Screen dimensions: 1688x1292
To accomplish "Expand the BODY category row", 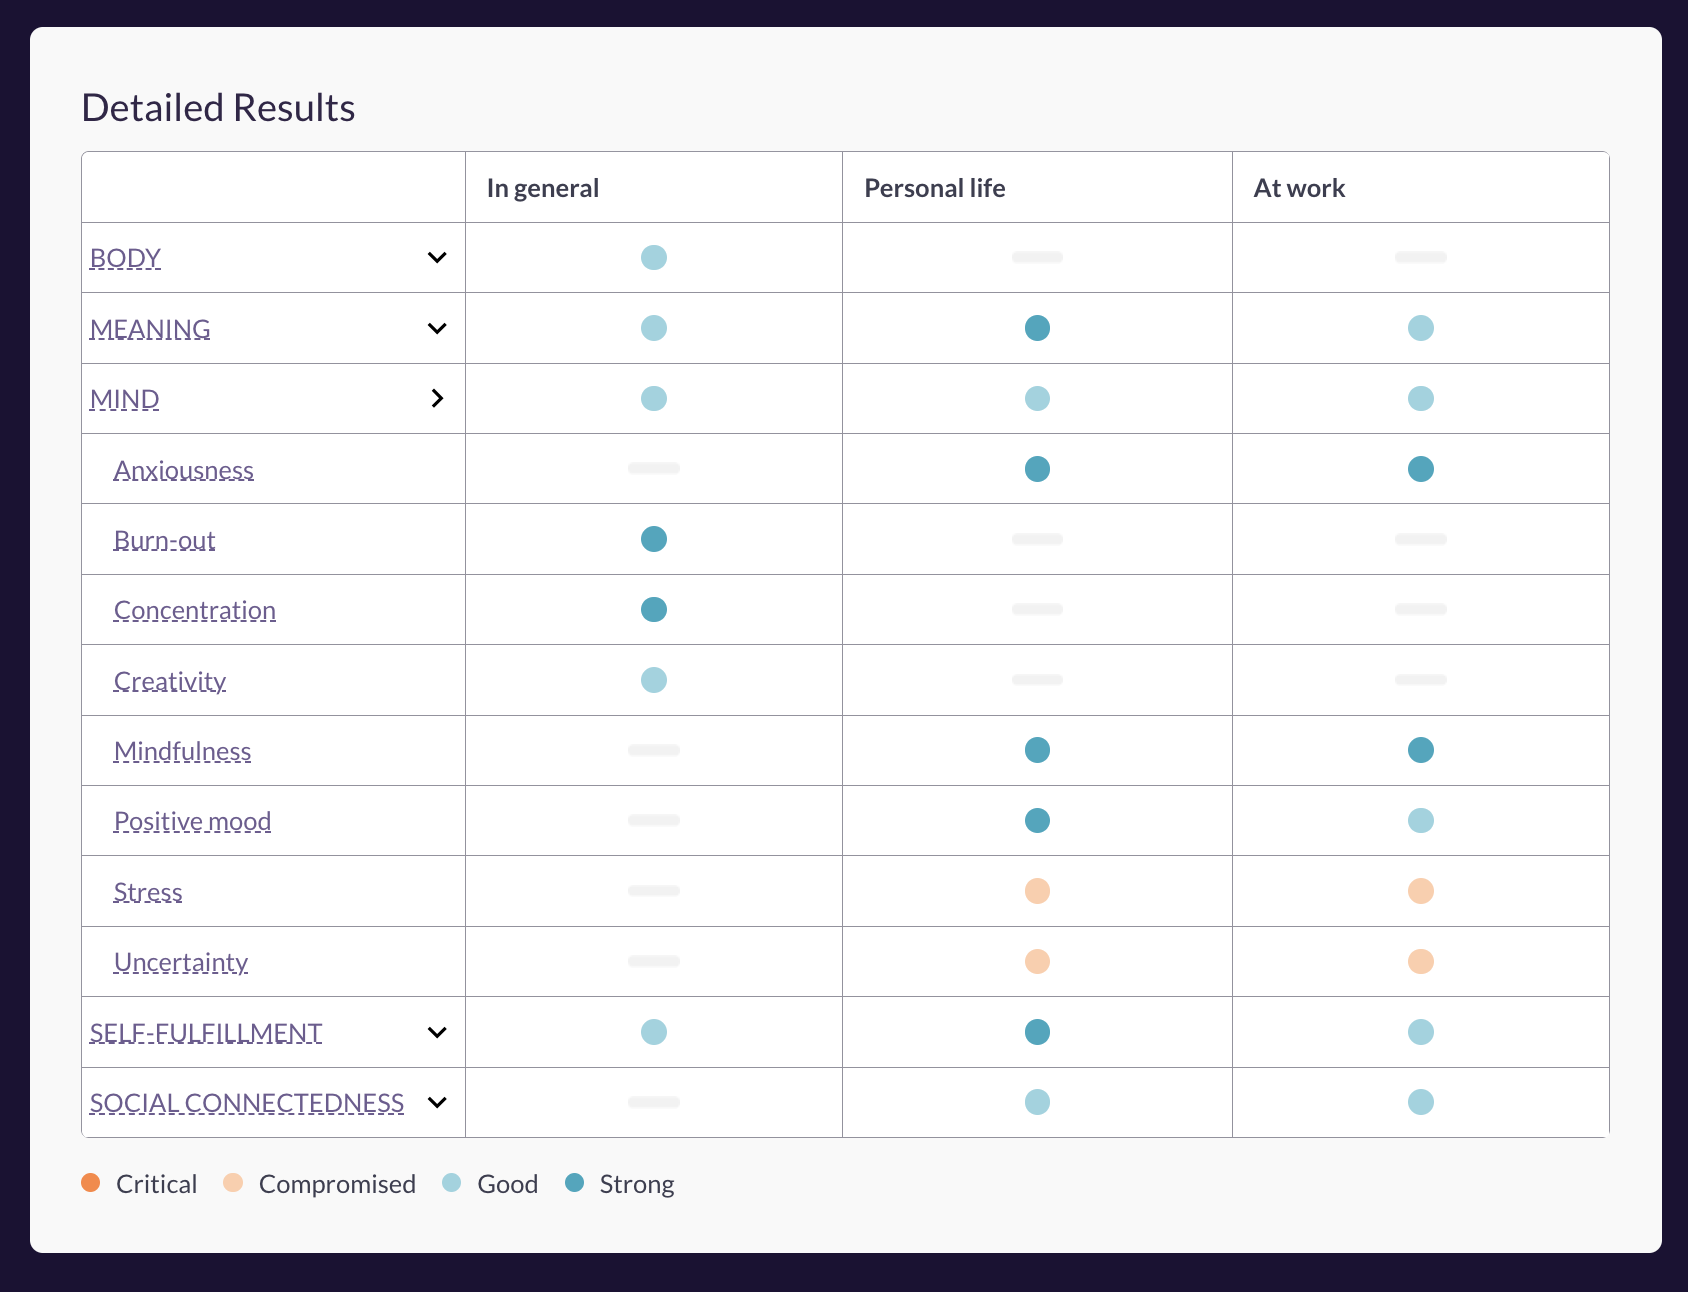I will tap(436, 258).
